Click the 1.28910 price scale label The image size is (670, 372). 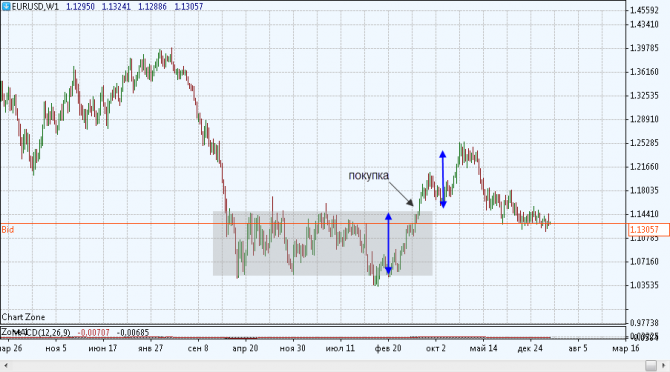point(644,119)
